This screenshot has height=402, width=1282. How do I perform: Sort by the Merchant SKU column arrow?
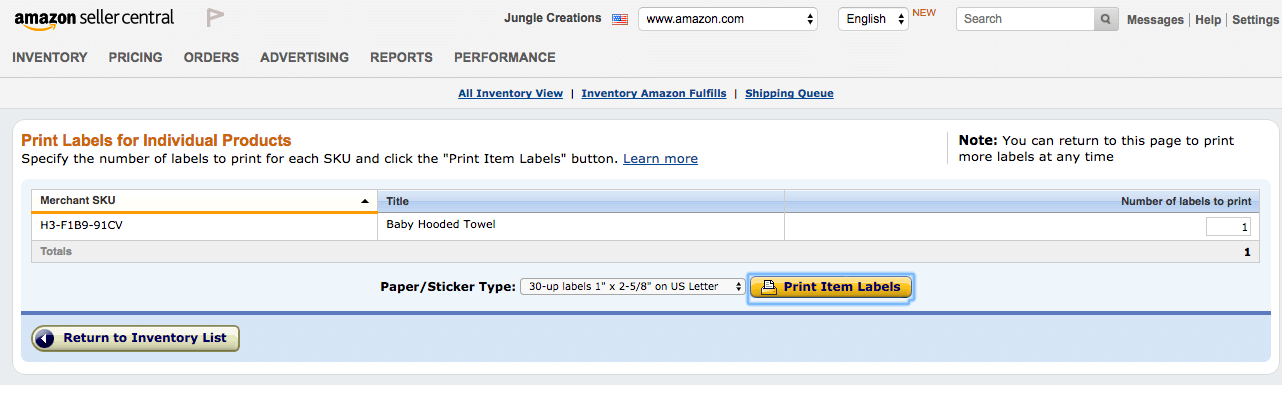[x=364, y=201]
